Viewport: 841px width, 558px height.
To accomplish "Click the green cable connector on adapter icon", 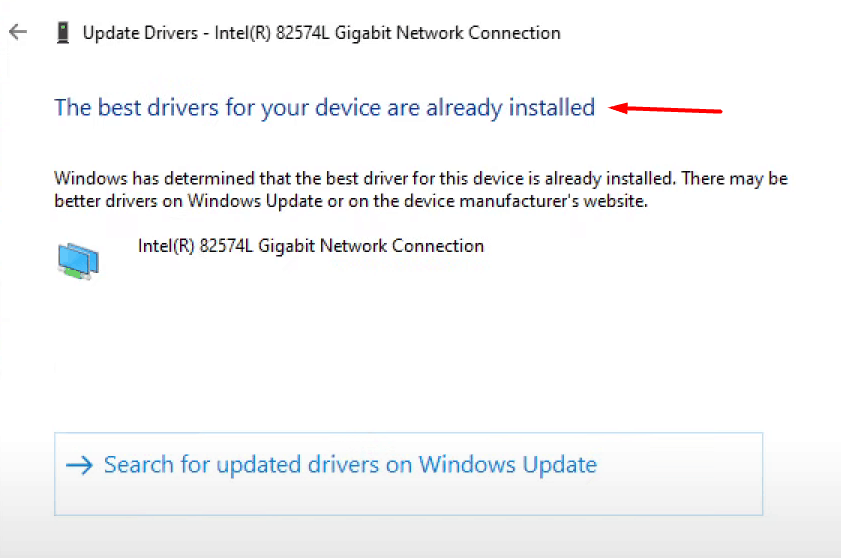I will pos(73,271).
